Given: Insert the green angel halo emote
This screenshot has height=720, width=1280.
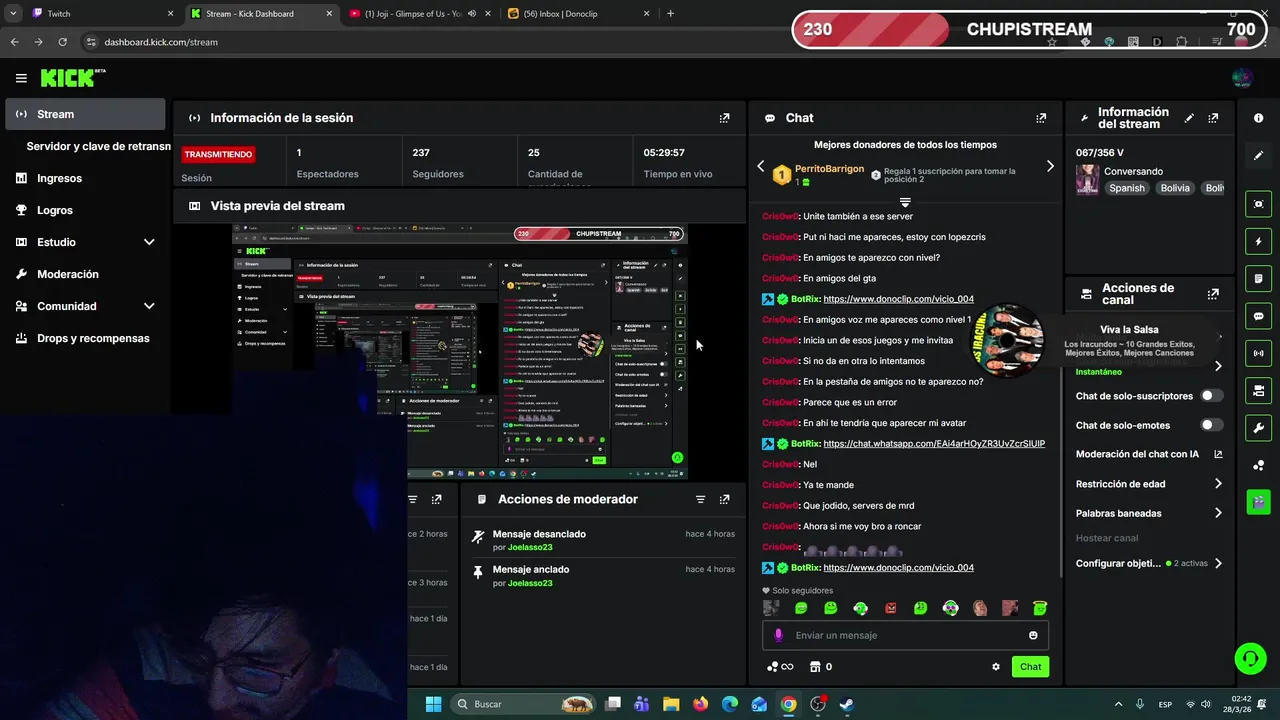Looking at the screenshot, I should coord(1040,608).
